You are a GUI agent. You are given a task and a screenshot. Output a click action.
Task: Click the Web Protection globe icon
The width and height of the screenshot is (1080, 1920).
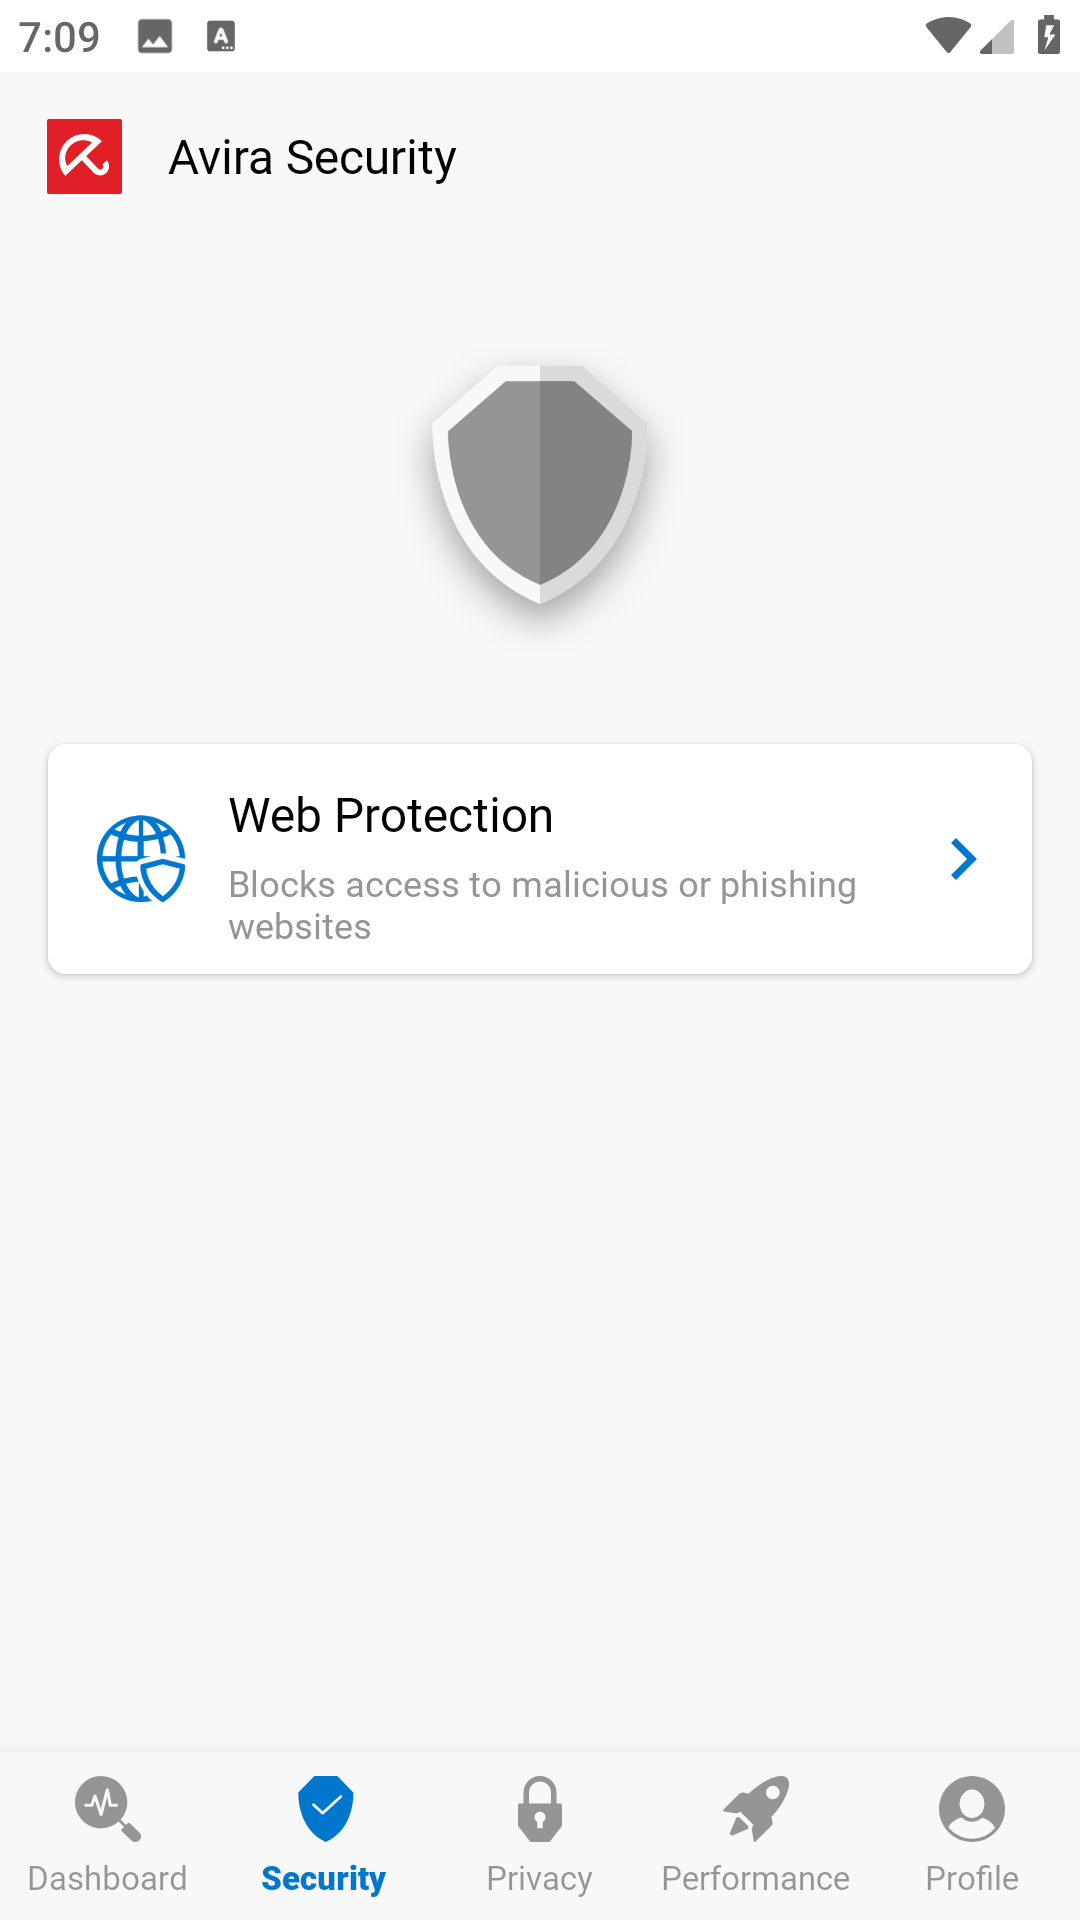coord(141,859)
